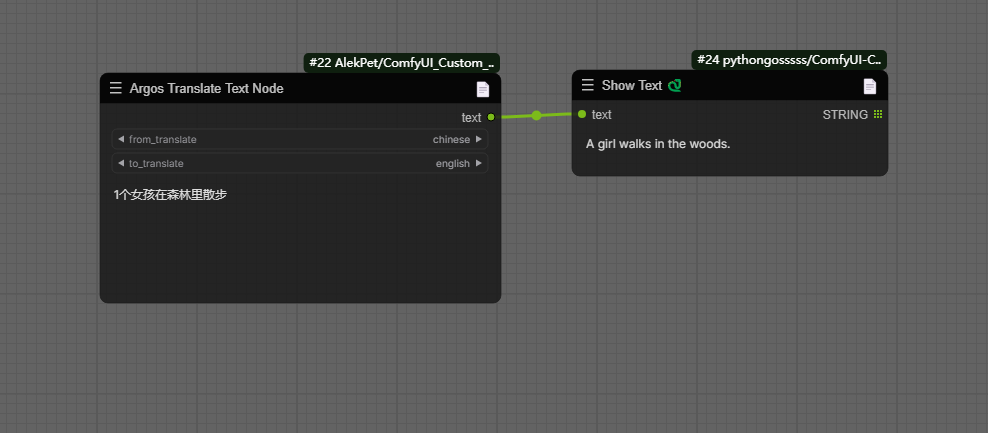Click the hamburger icon on Show Text node
988x433 pixels.
click(x=588, y=86)
